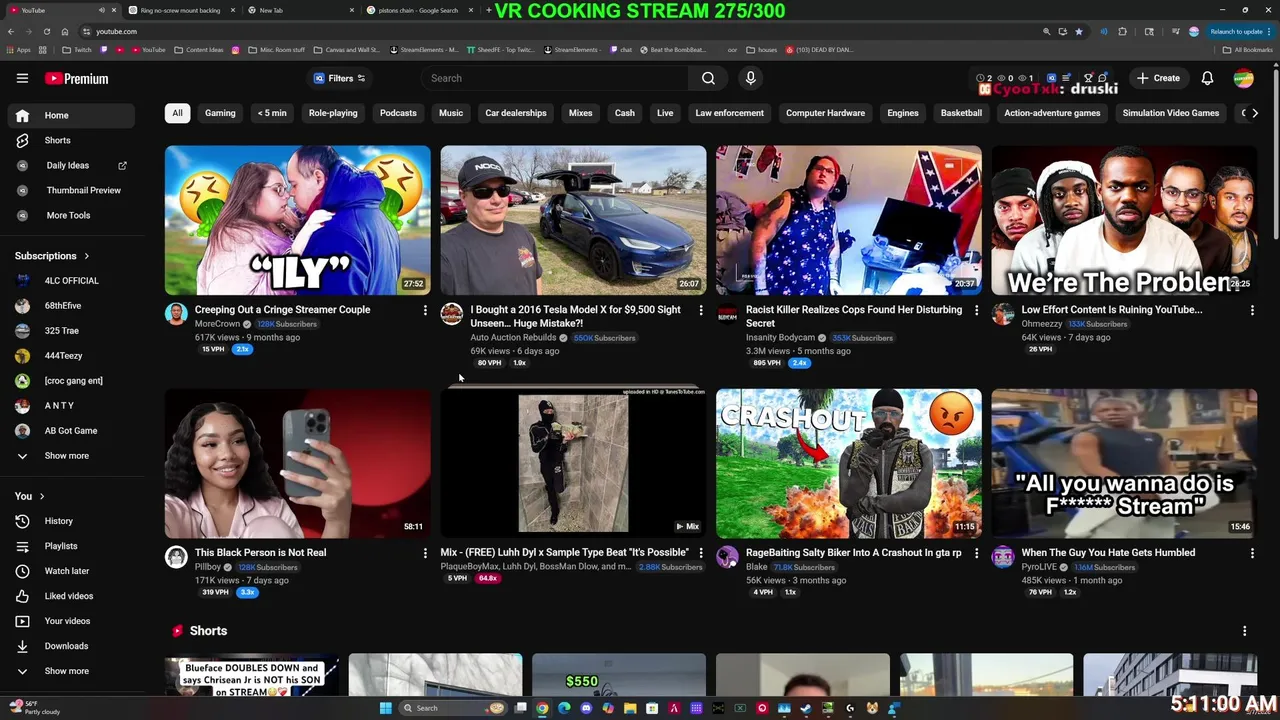The image size is (1280, 720).
Task: Open Chrome from the taskbar
Action: tap(542, 708)
